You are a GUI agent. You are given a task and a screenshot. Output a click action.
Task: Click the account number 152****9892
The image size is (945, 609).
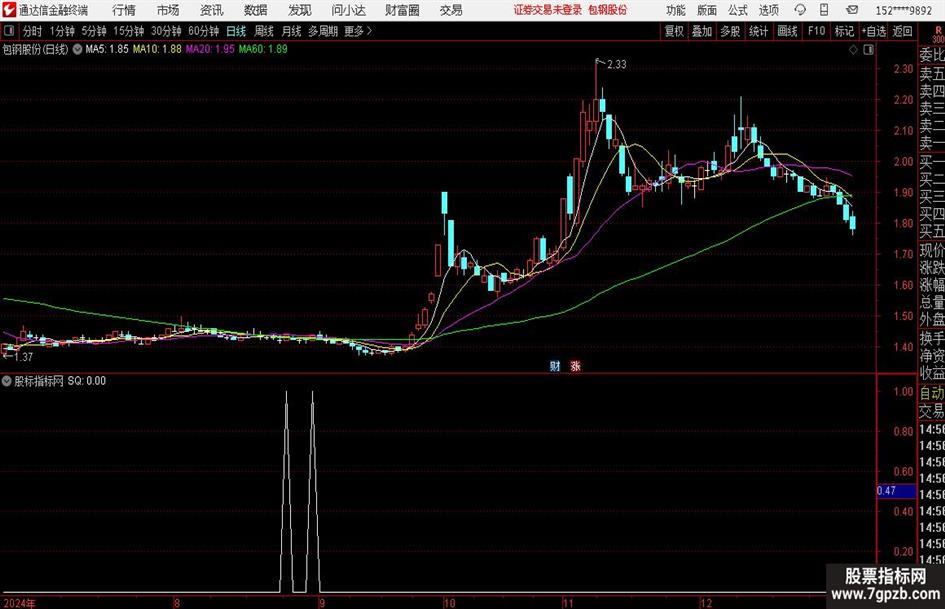tap(903, 10)
